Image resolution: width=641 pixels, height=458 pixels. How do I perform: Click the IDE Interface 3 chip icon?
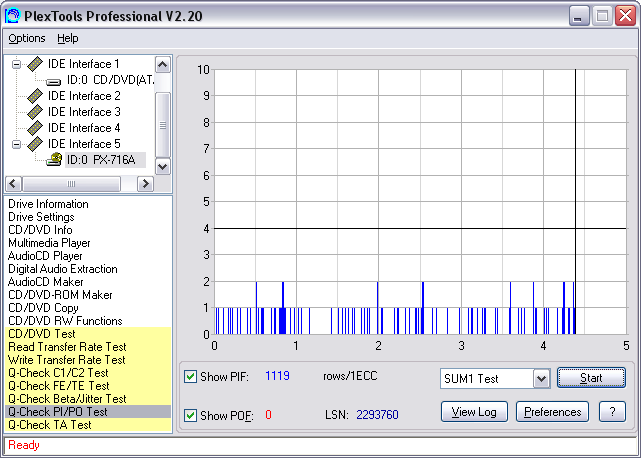(x=35, y=112)
